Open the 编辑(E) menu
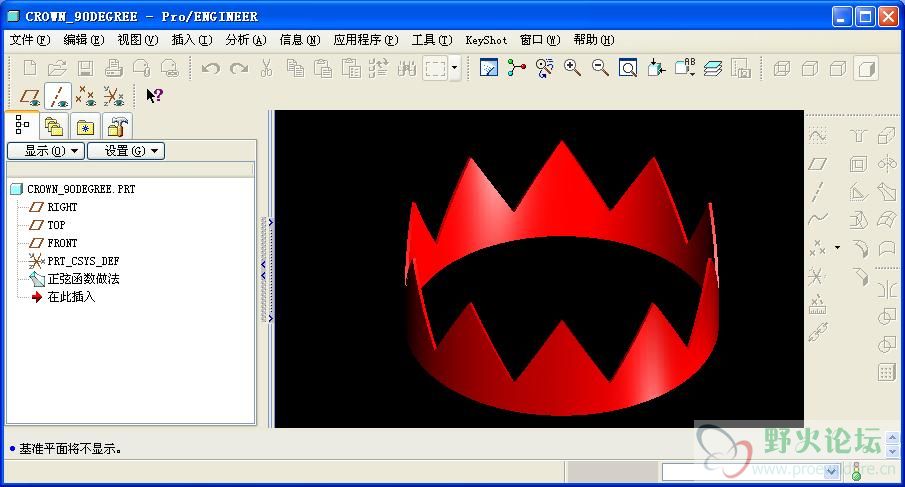 (84, 40)
